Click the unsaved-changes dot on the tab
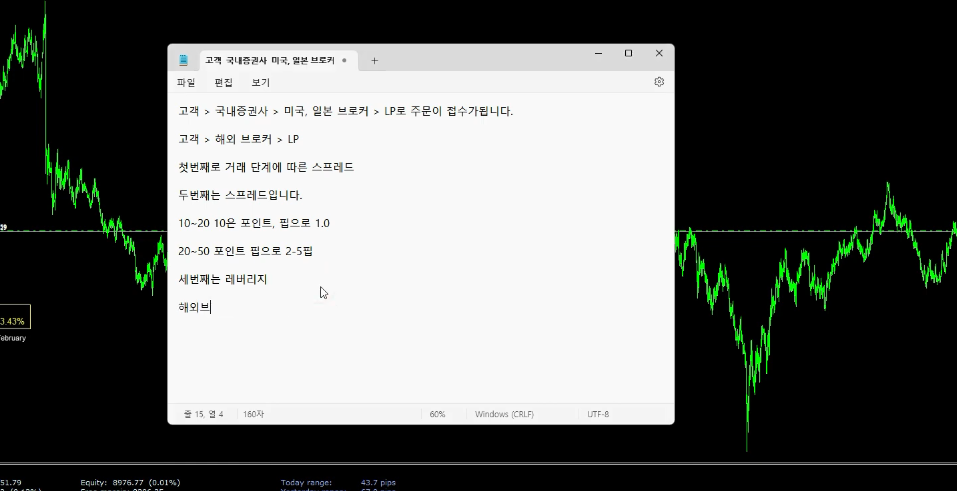957x491 pixels. click(x=344, y=60)
